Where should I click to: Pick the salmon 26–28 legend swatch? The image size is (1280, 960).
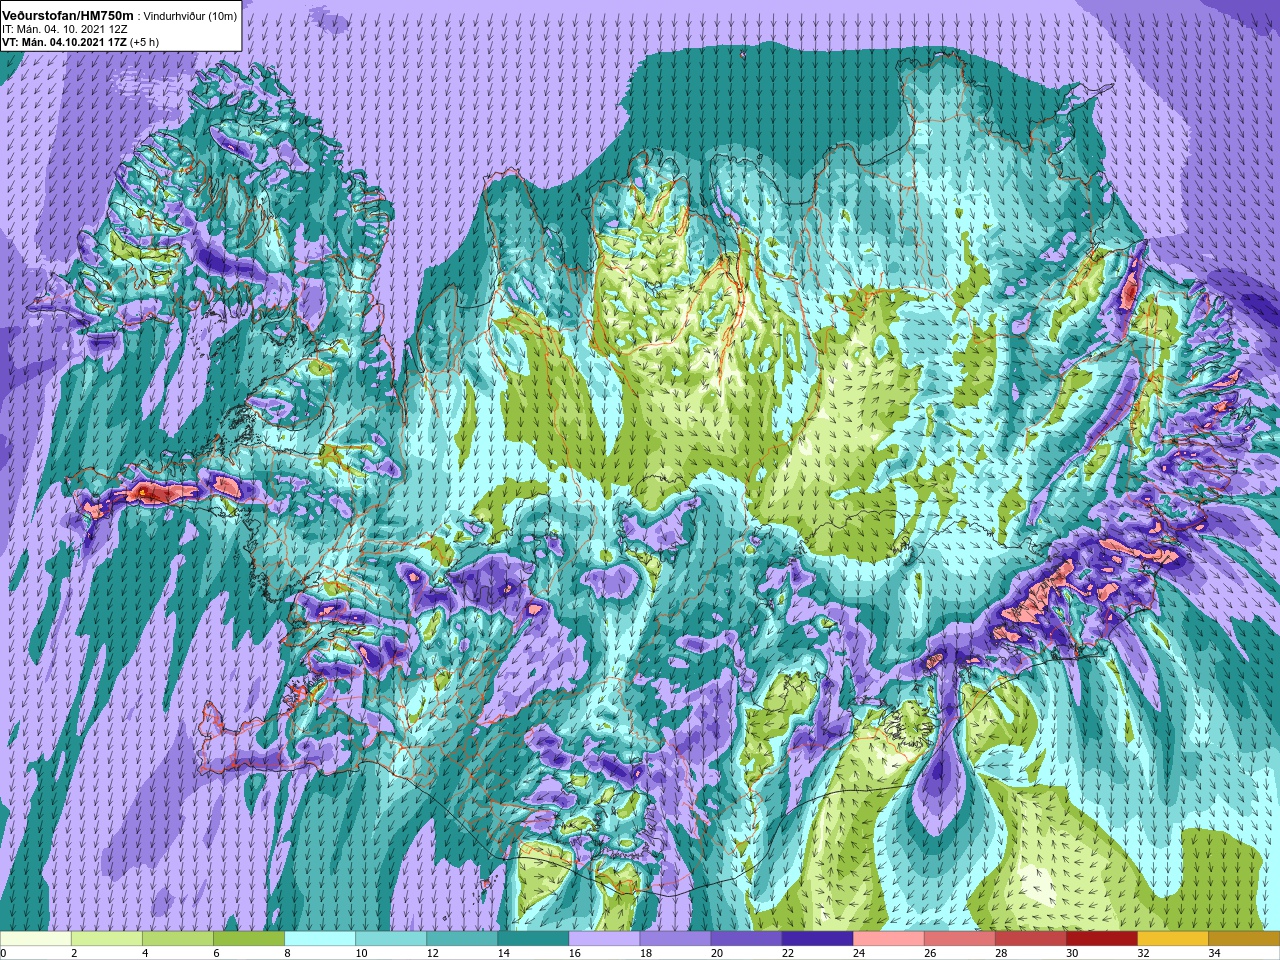959,939
